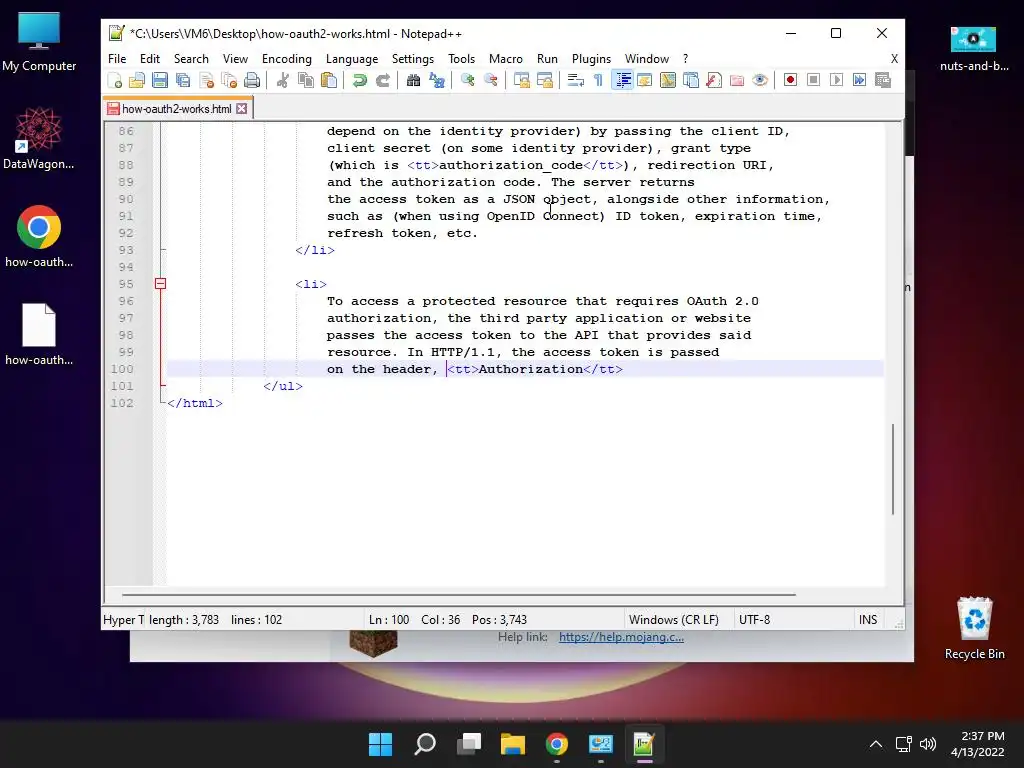The width and height of the screenshot is (1024, 768).
Task: Toggle file monitoring eye icon
Action: point(760,80)
